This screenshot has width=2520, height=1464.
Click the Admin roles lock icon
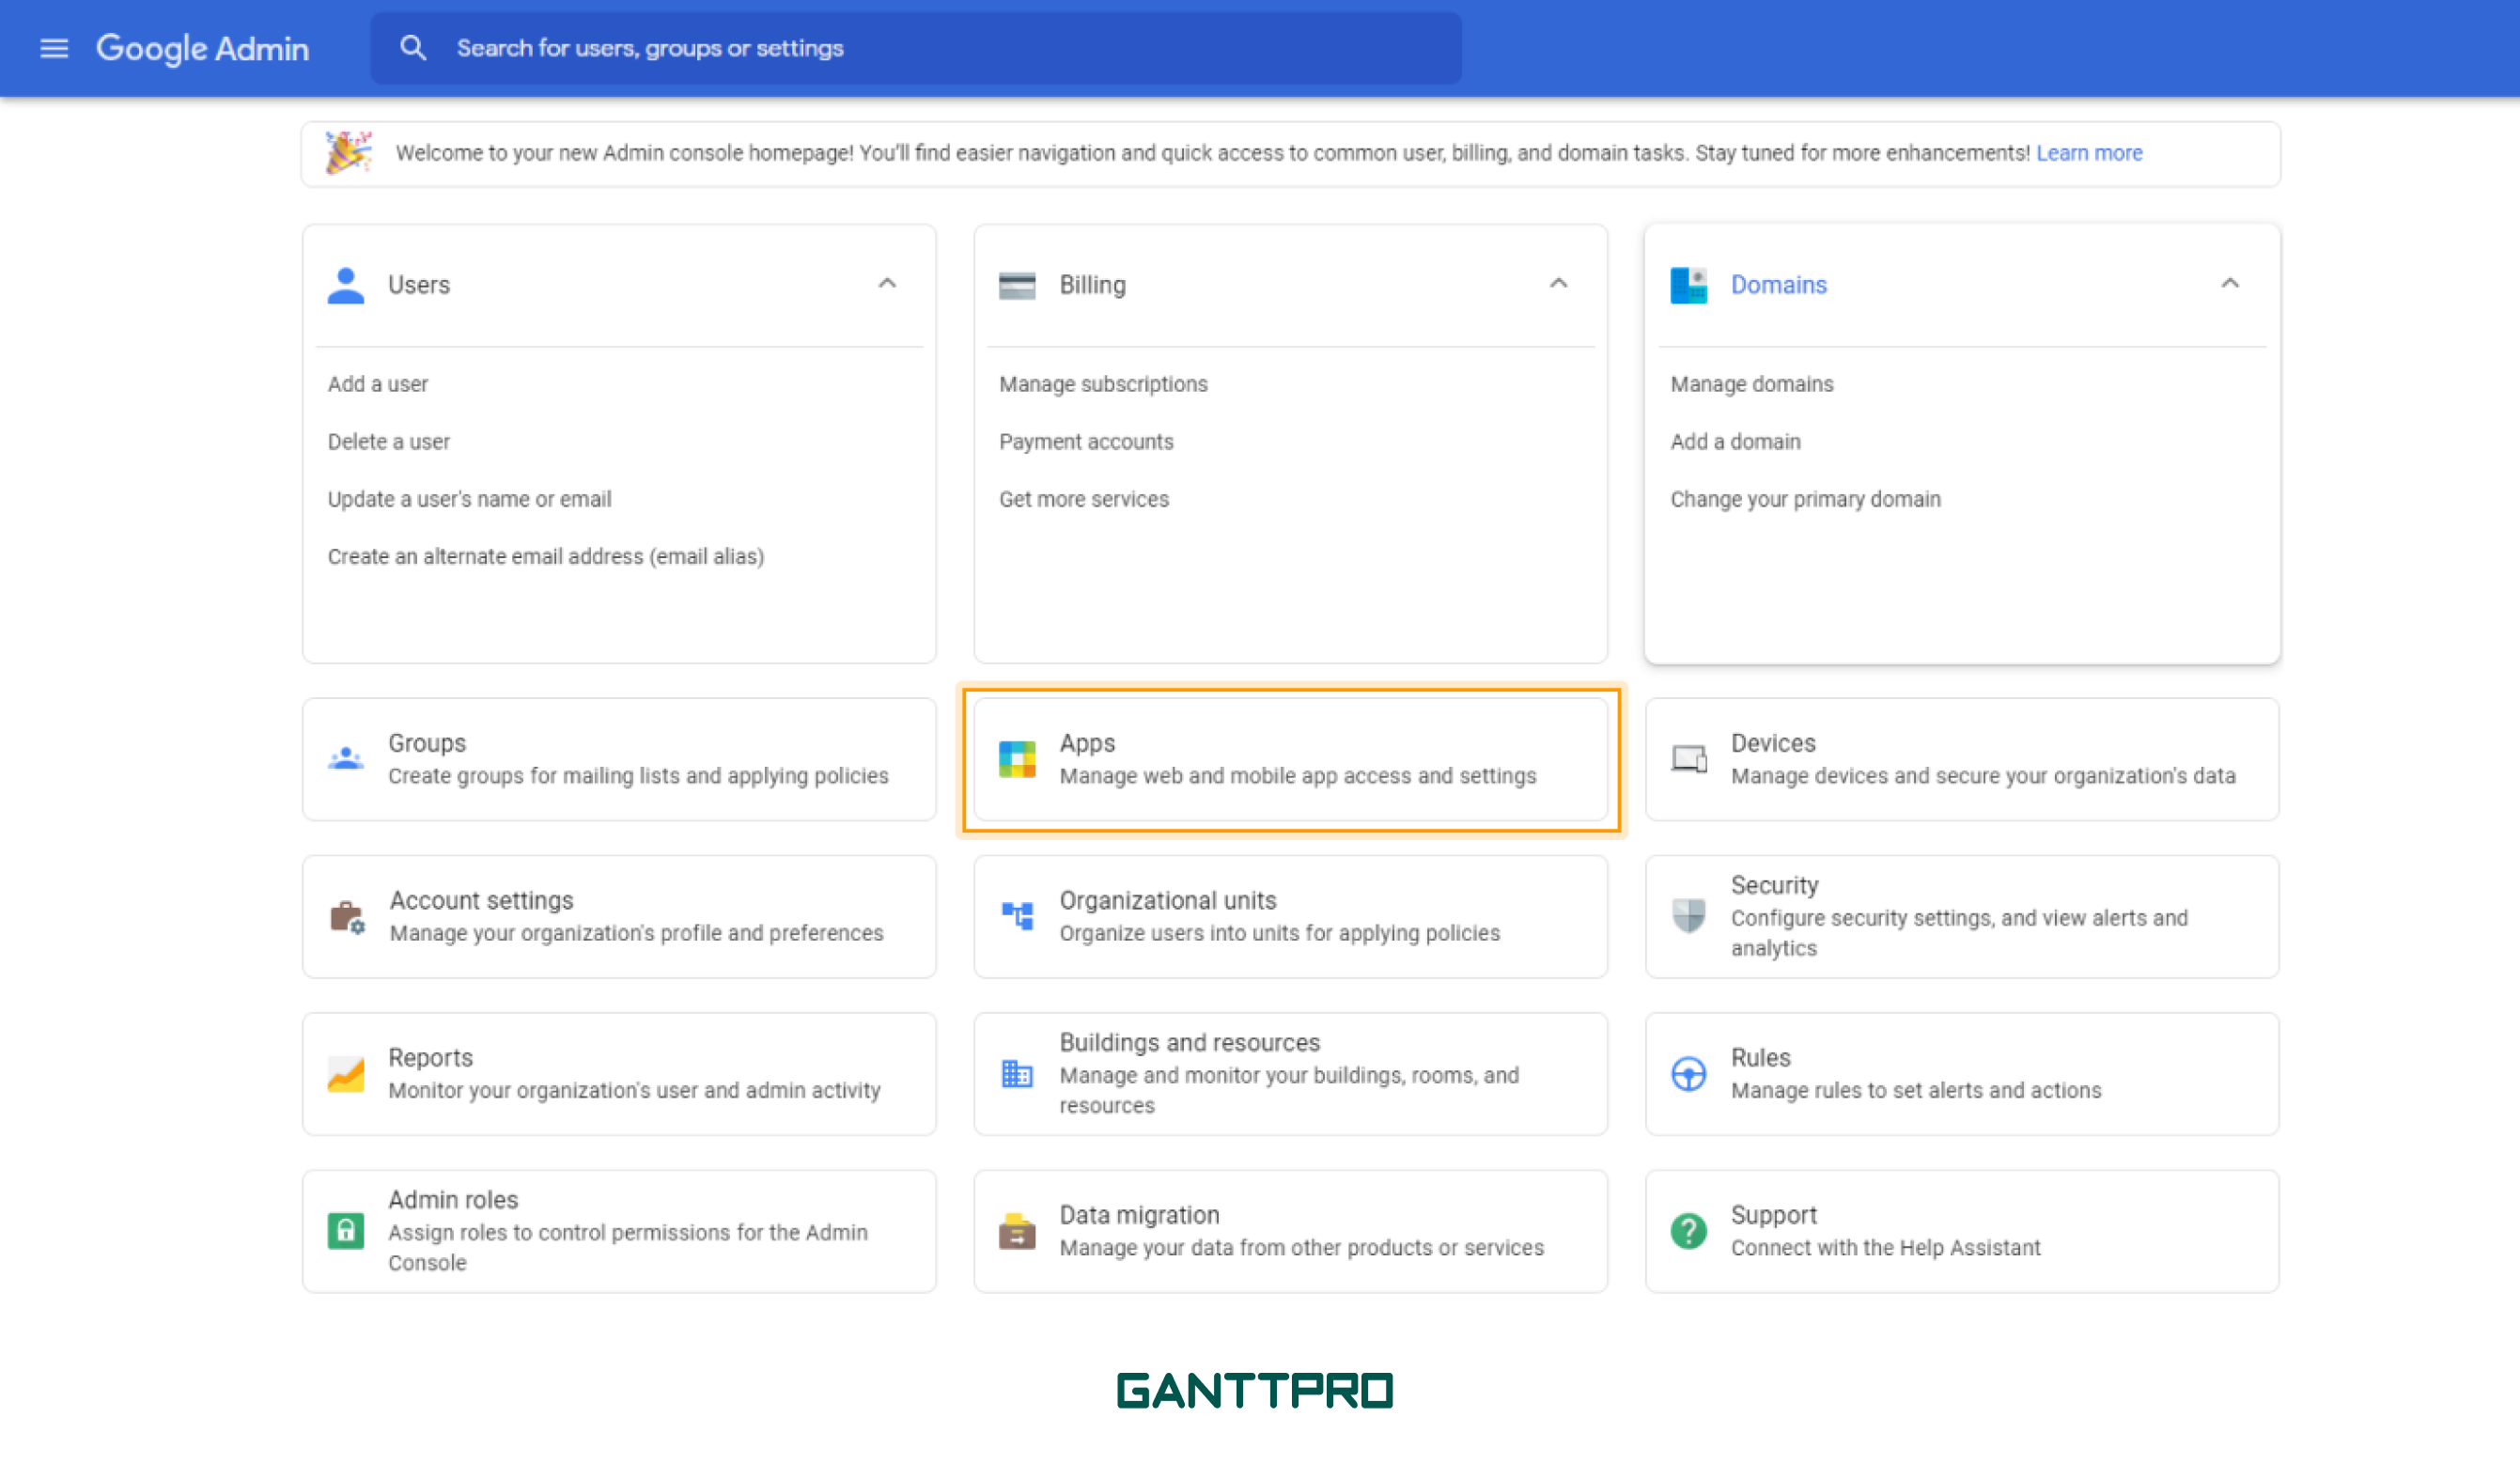[346, 1231]
